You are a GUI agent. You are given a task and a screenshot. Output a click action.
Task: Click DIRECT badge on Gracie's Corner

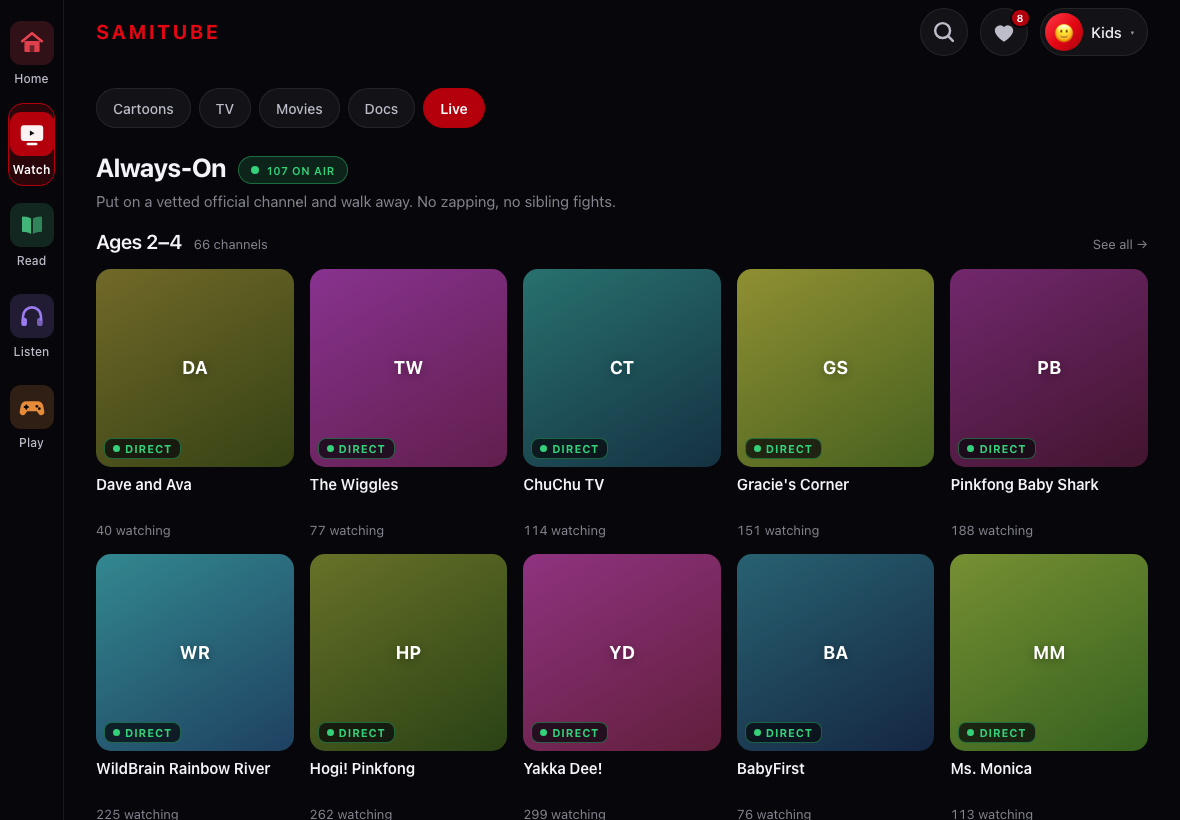click(x=783, y=448)
